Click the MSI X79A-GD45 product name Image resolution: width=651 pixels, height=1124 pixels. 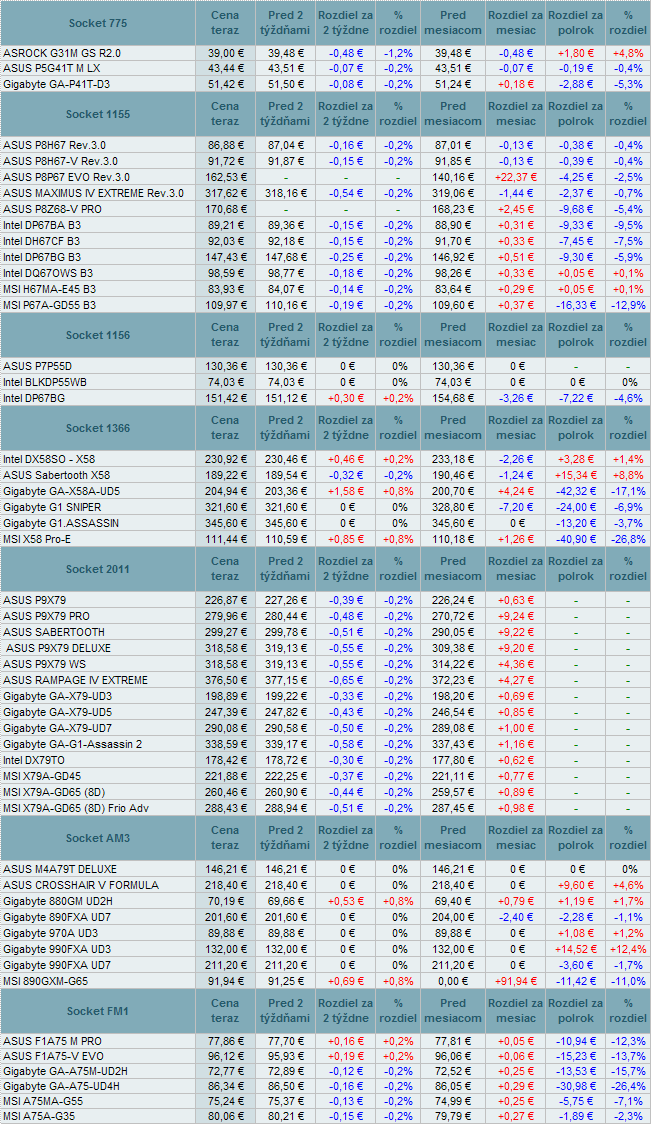point(42,776)
